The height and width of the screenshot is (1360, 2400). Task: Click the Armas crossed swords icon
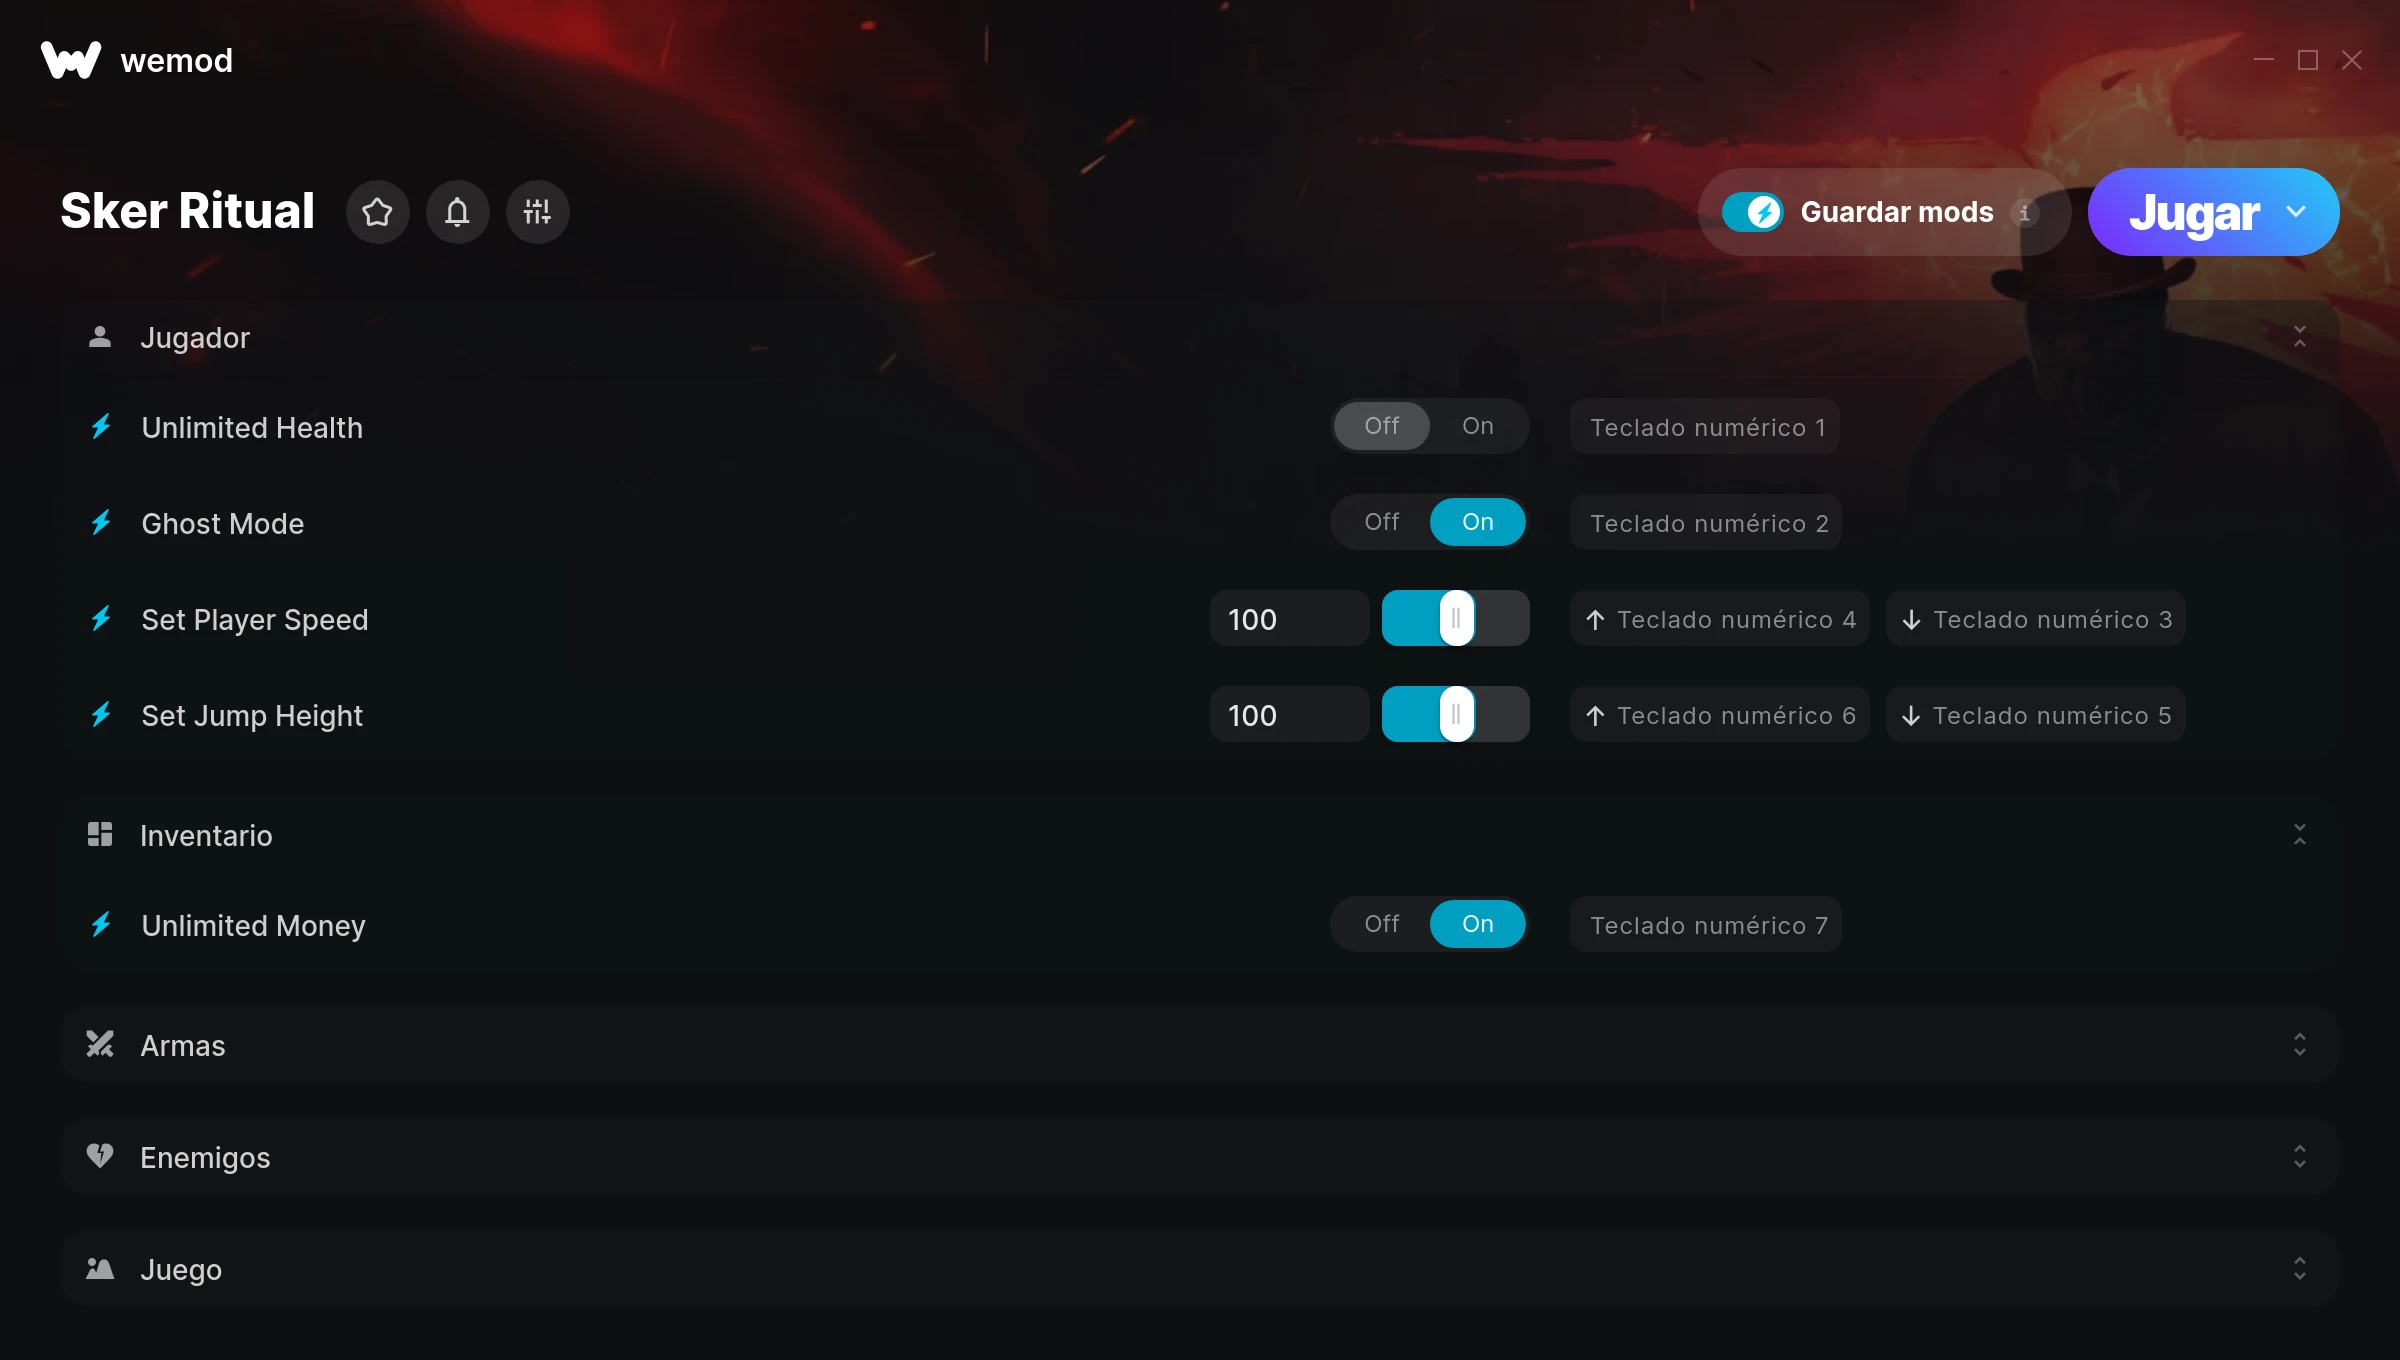tap(100, 1044)
